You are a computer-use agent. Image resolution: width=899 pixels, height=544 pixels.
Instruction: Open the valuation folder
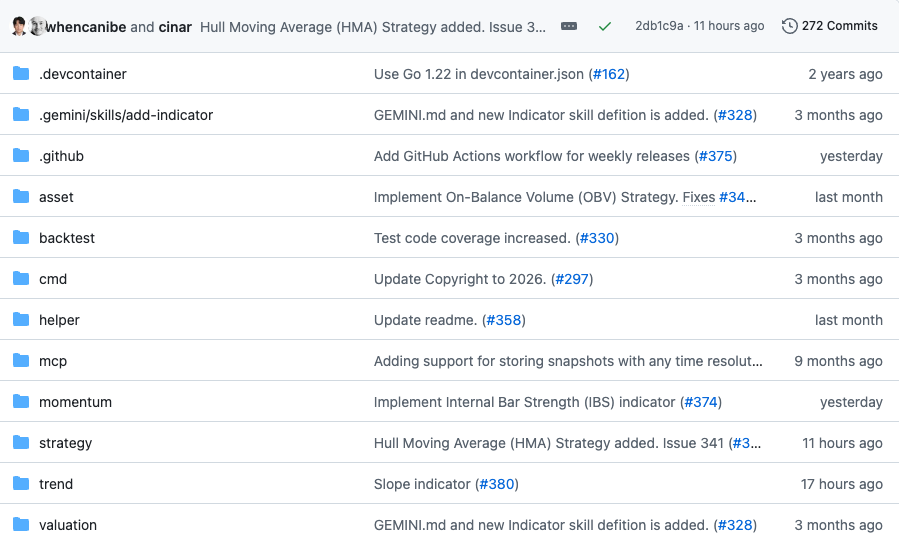68,525
